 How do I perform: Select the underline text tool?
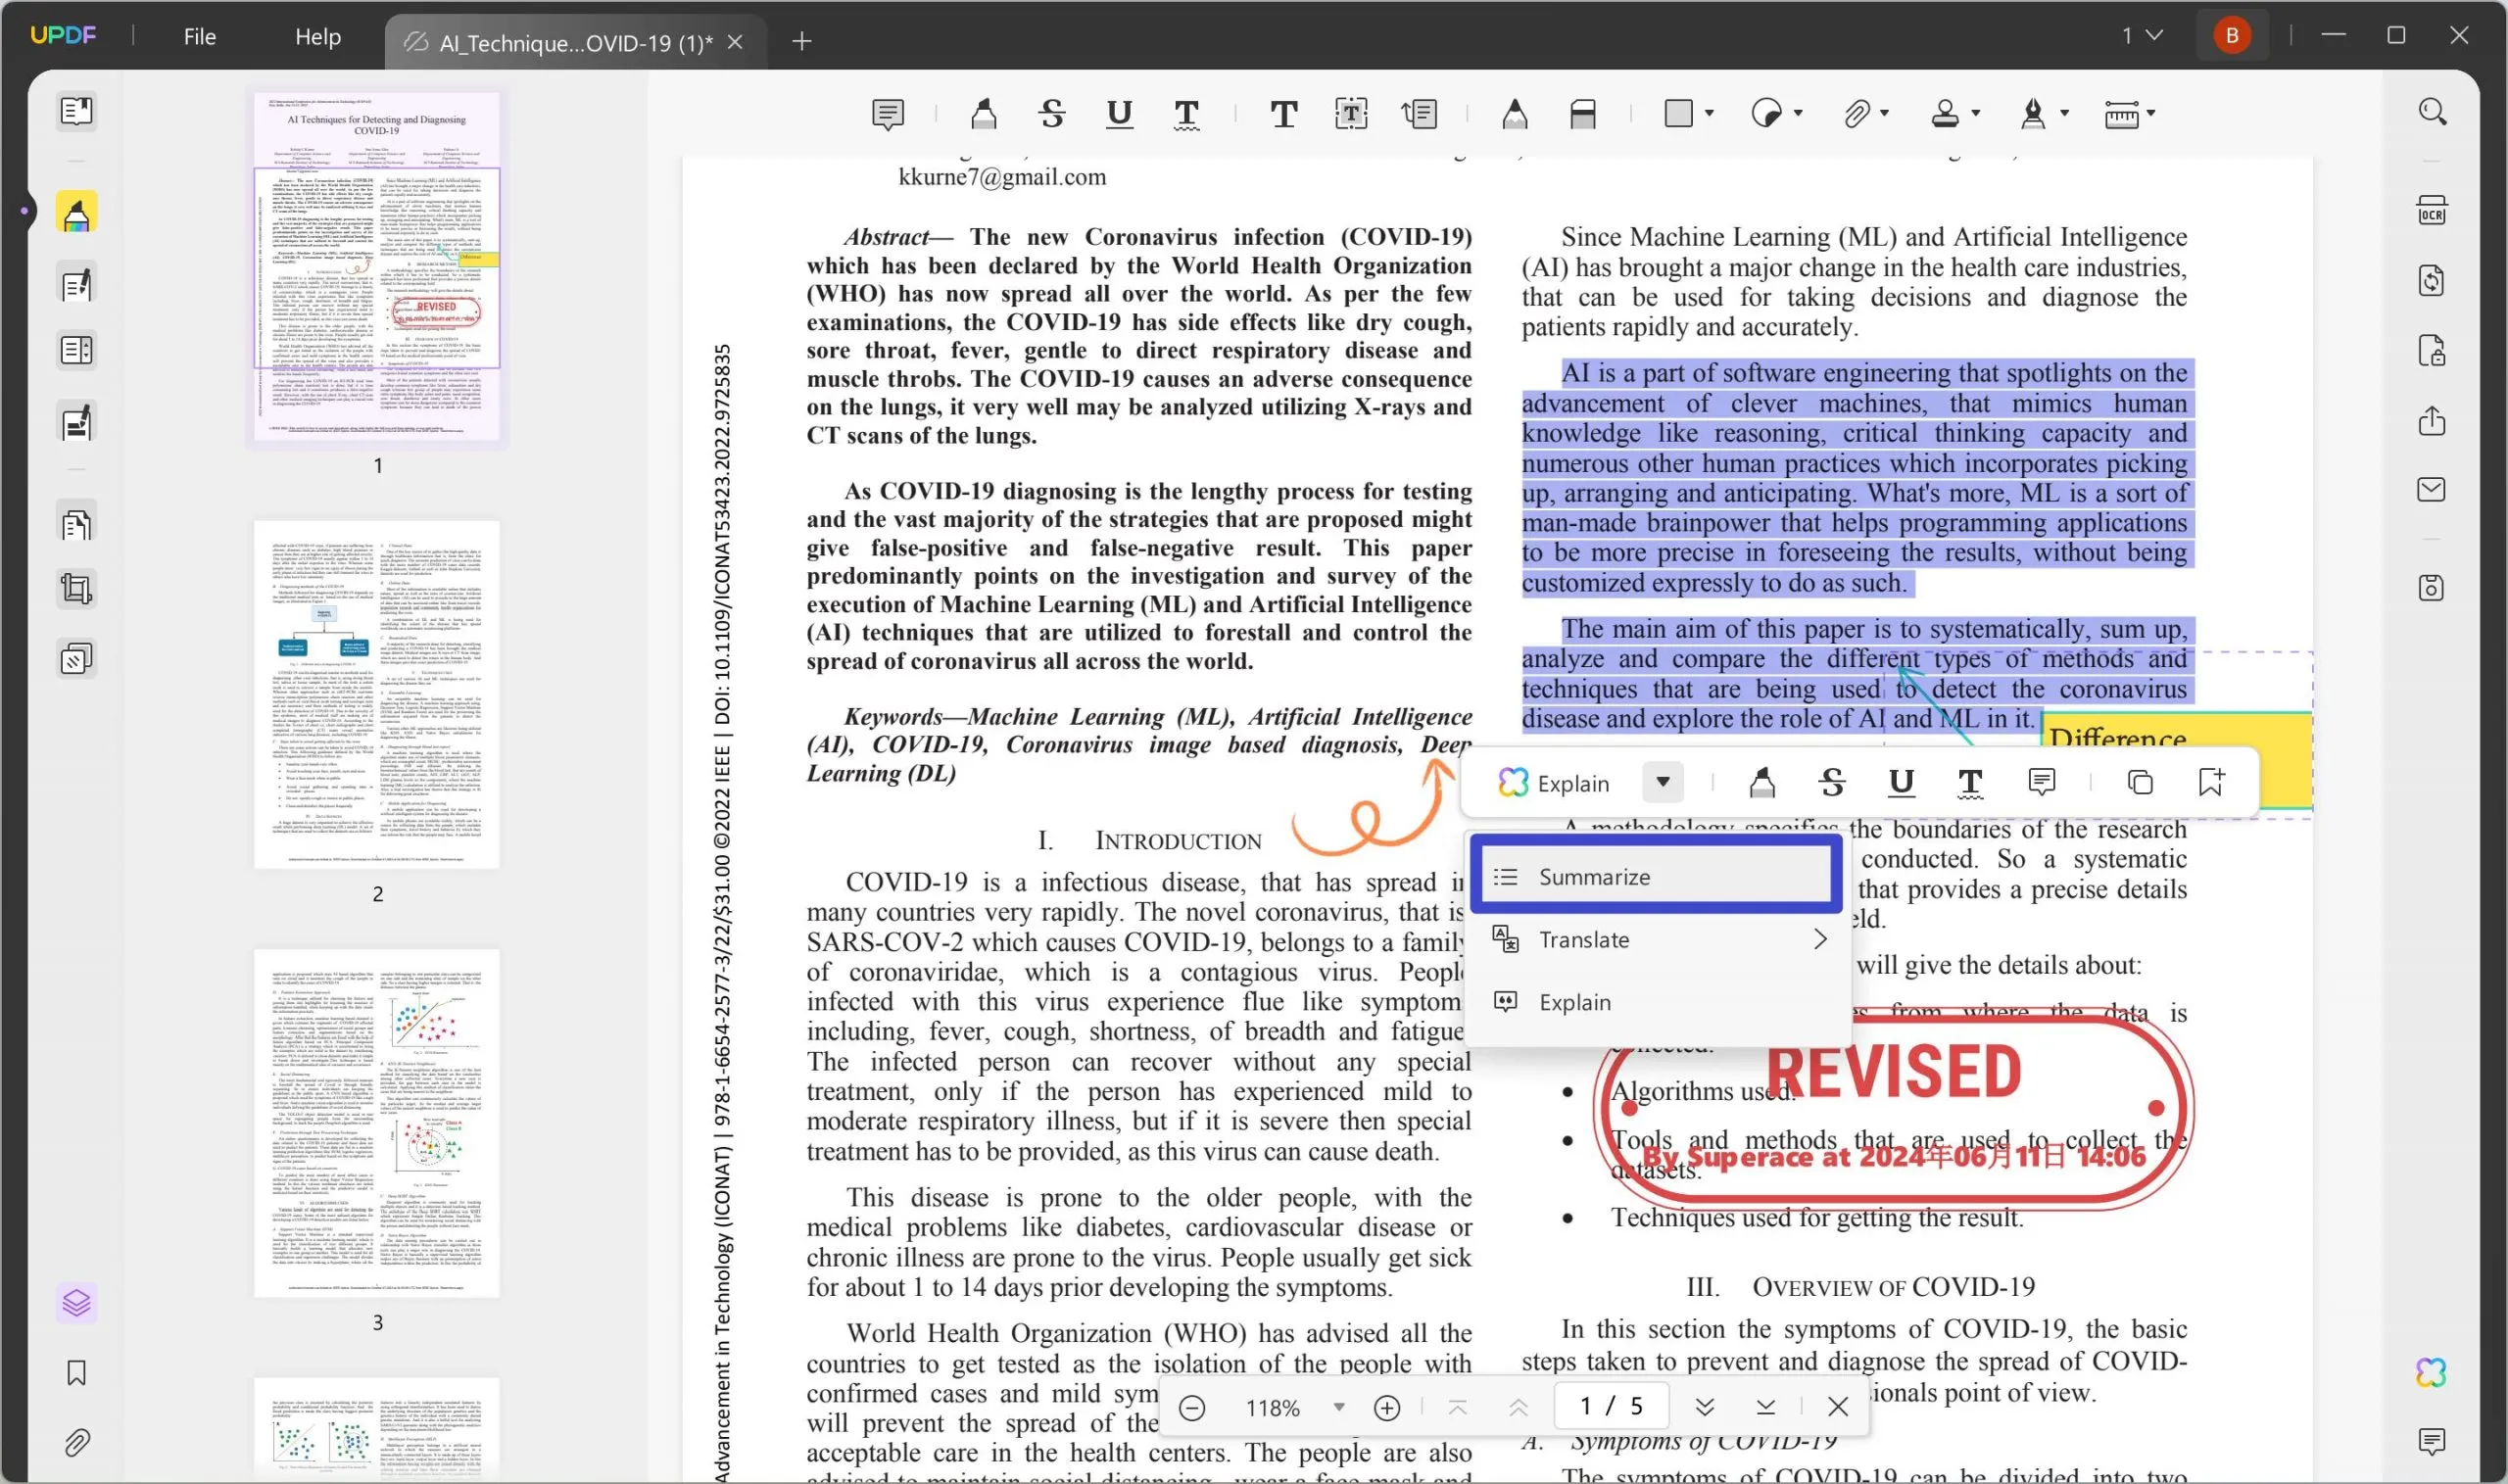click(1119, 113)
